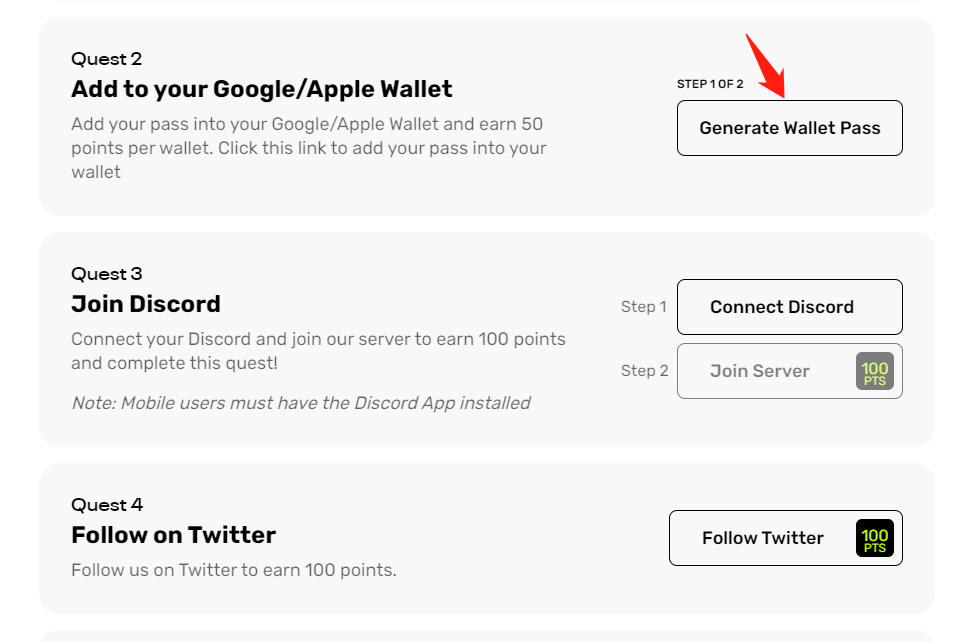The width and height of the screenshot is (966, 642).
Task: Click the wallet pass quest description text
Action: (309, 148)
